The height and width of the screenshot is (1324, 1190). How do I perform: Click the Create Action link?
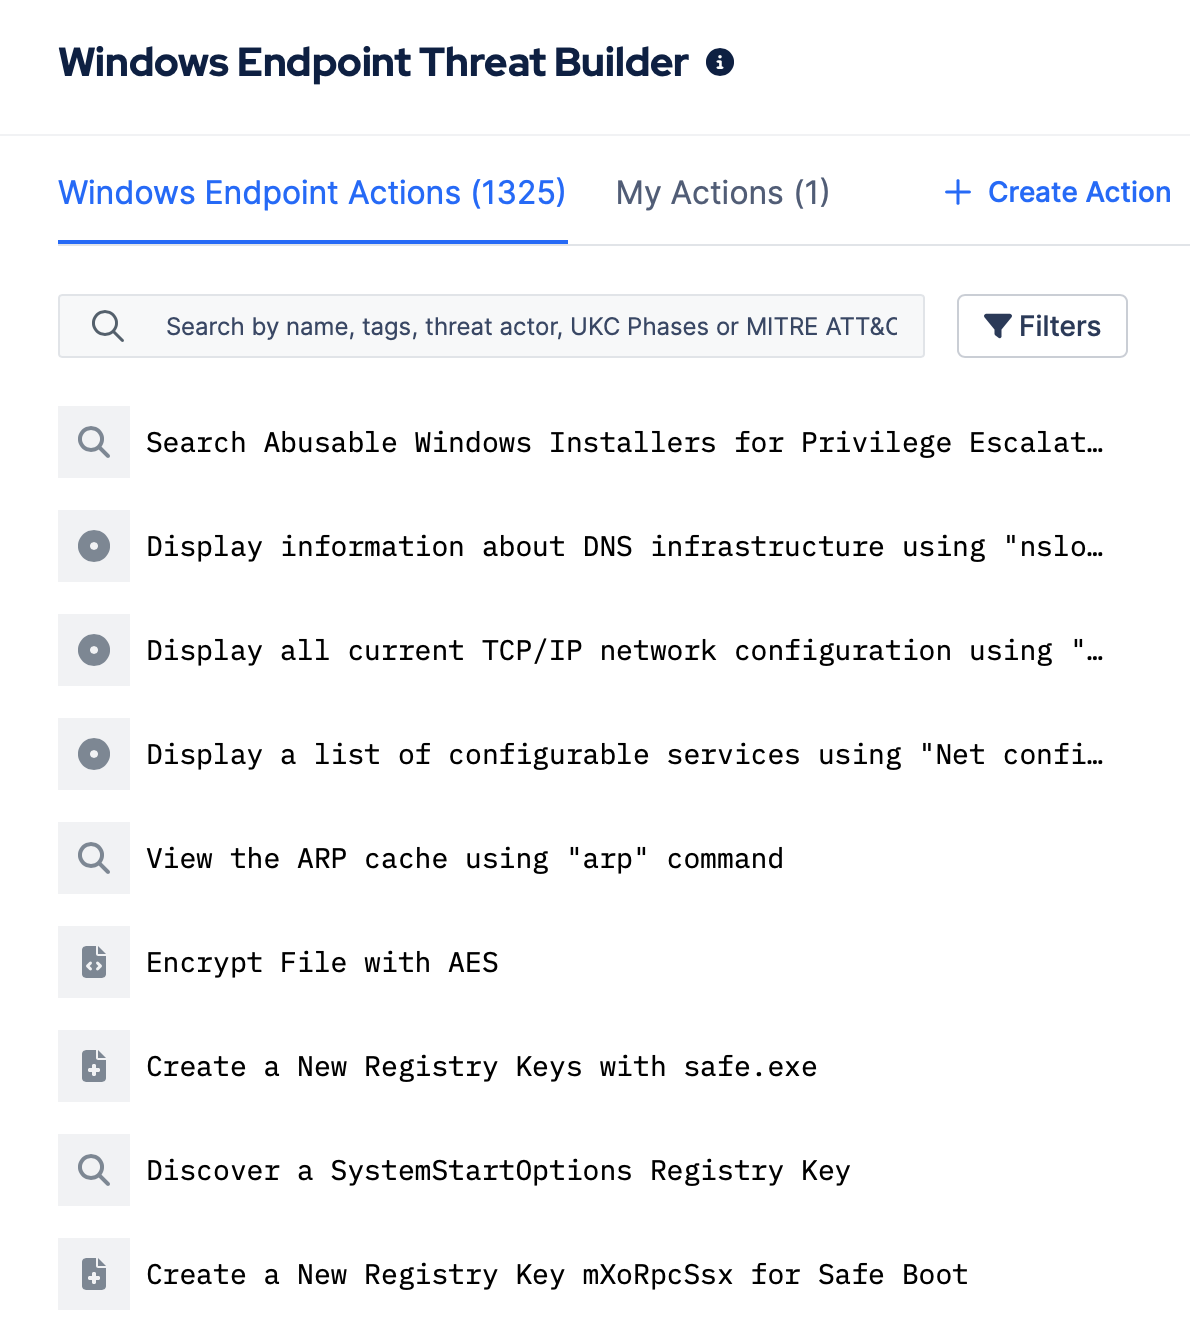[x=1058, y=192]
